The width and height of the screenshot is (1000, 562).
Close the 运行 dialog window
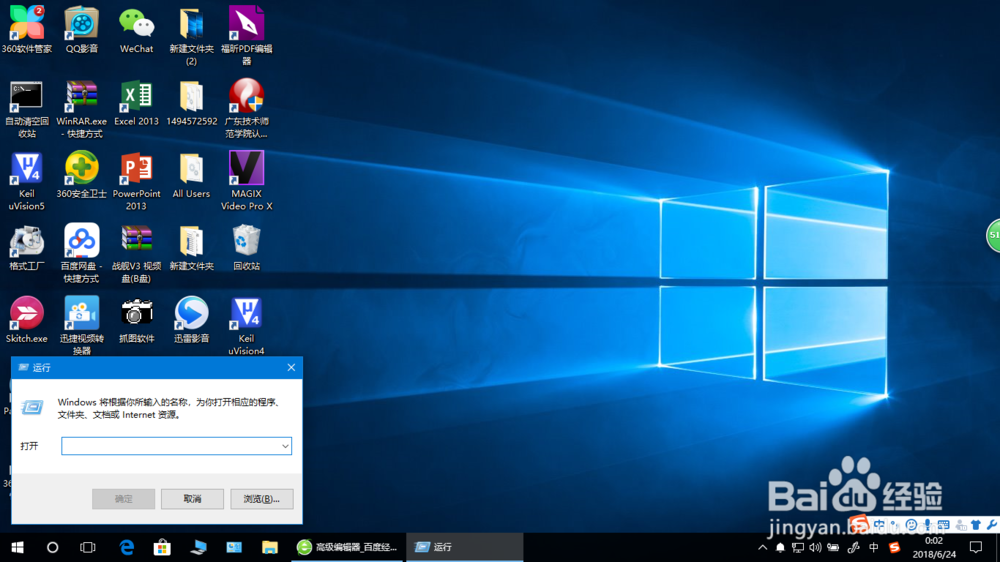(x=291, y=367)
